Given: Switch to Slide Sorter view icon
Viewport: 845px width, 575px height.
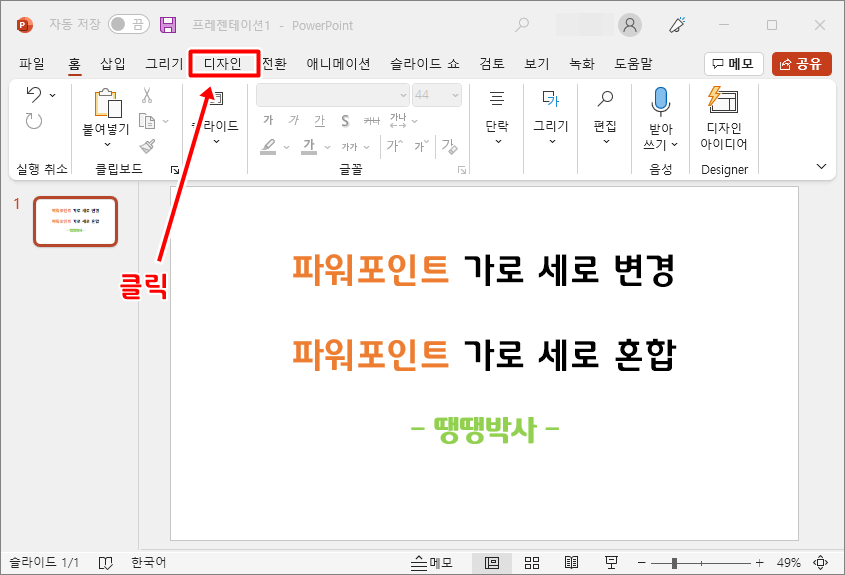Looking at the screenshot, I should 532,563.
